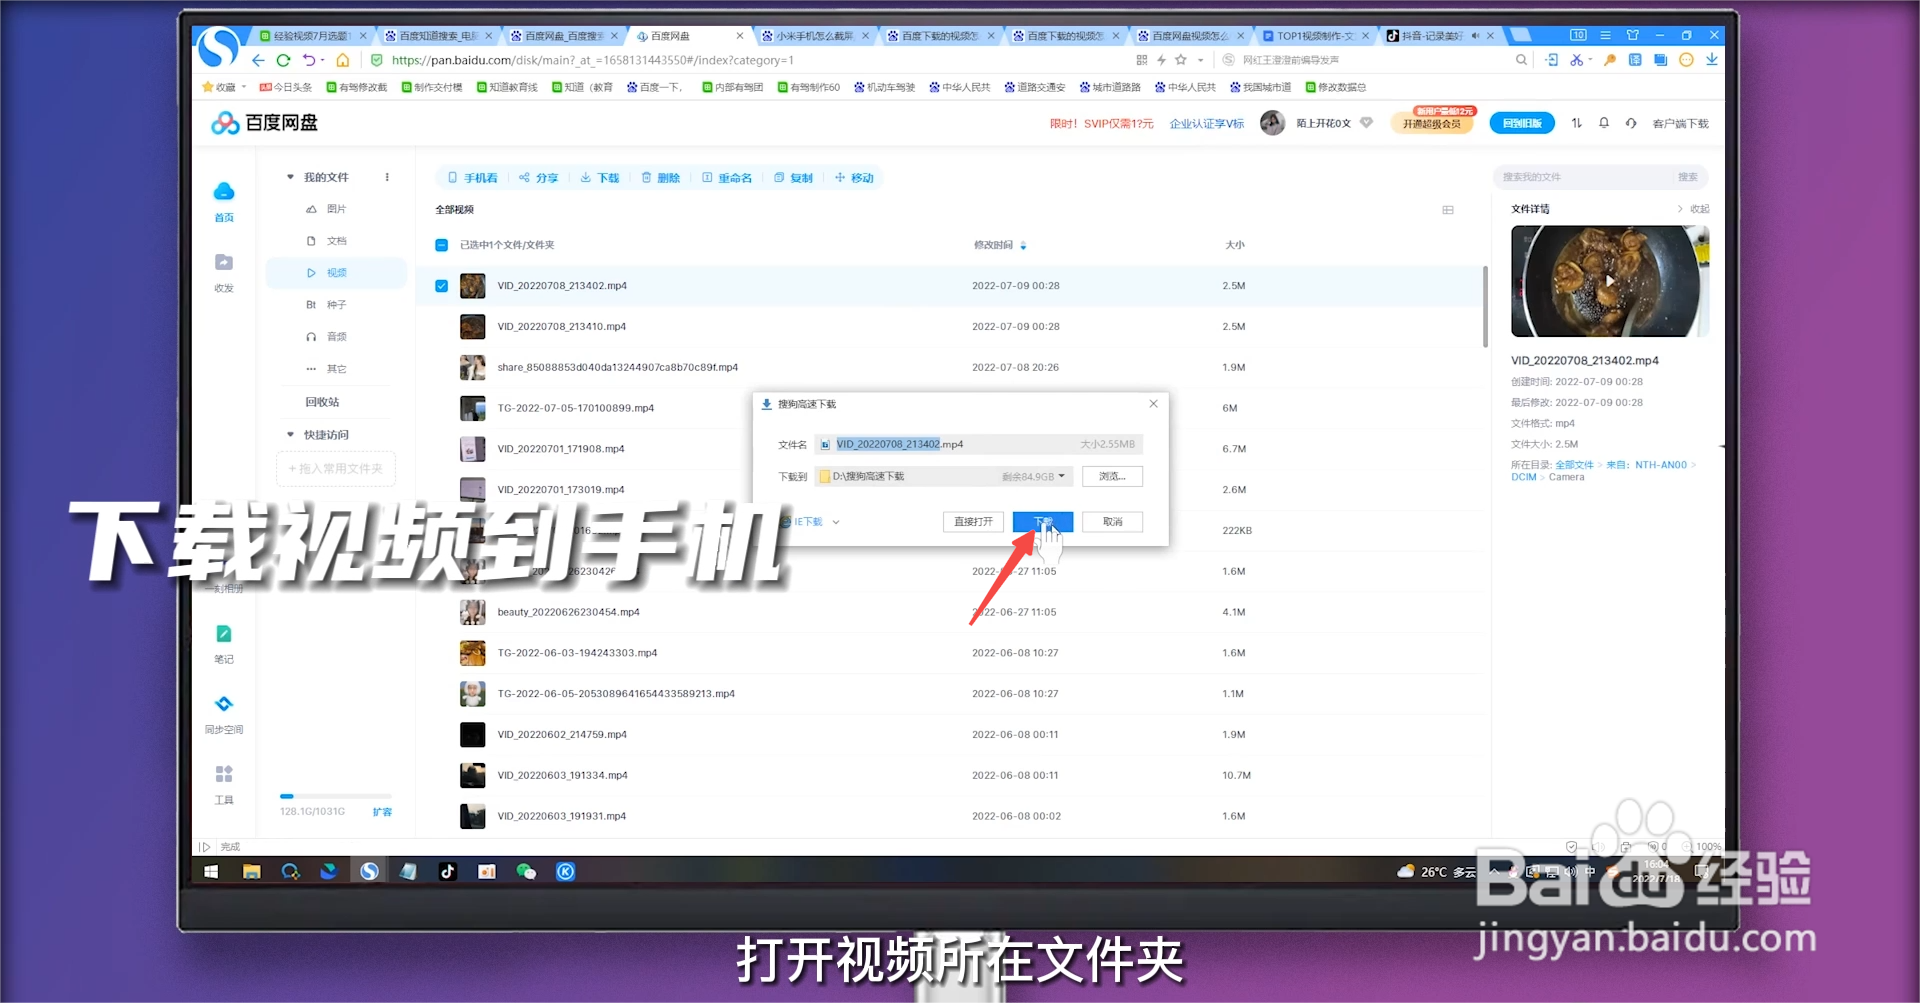Close the 搜狗高速下载 dialog

click(x=1153, y=404)
